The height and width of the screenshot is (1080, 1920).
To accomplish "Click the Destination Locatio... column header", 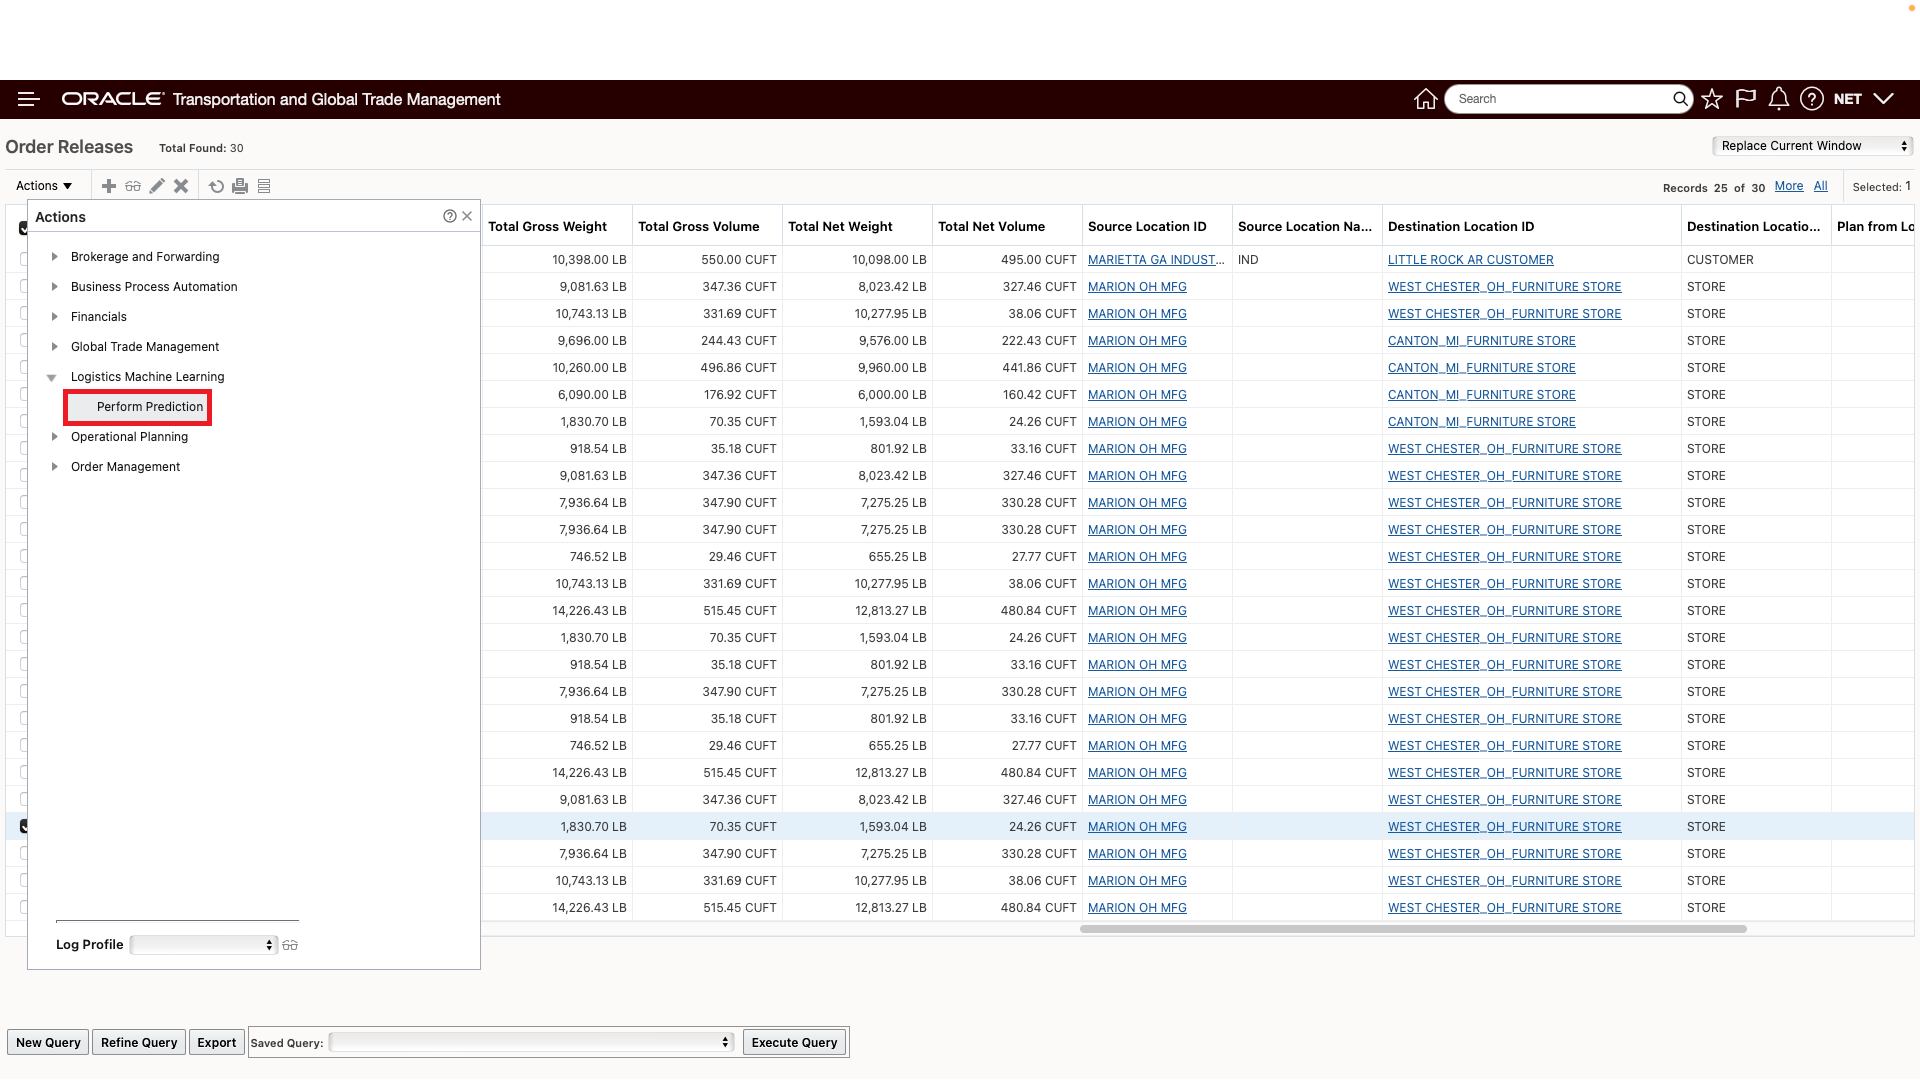I will pos(1754,227).
